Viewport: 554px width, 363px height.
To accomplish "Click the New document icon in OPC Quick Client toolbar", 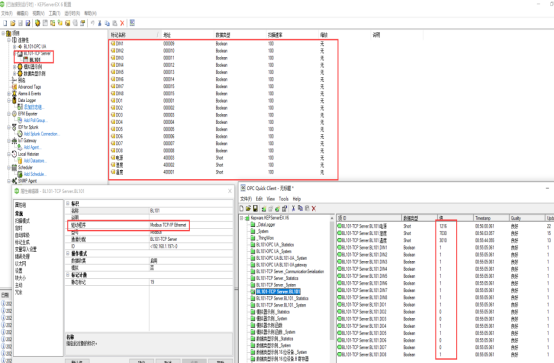I will [242, 209].
